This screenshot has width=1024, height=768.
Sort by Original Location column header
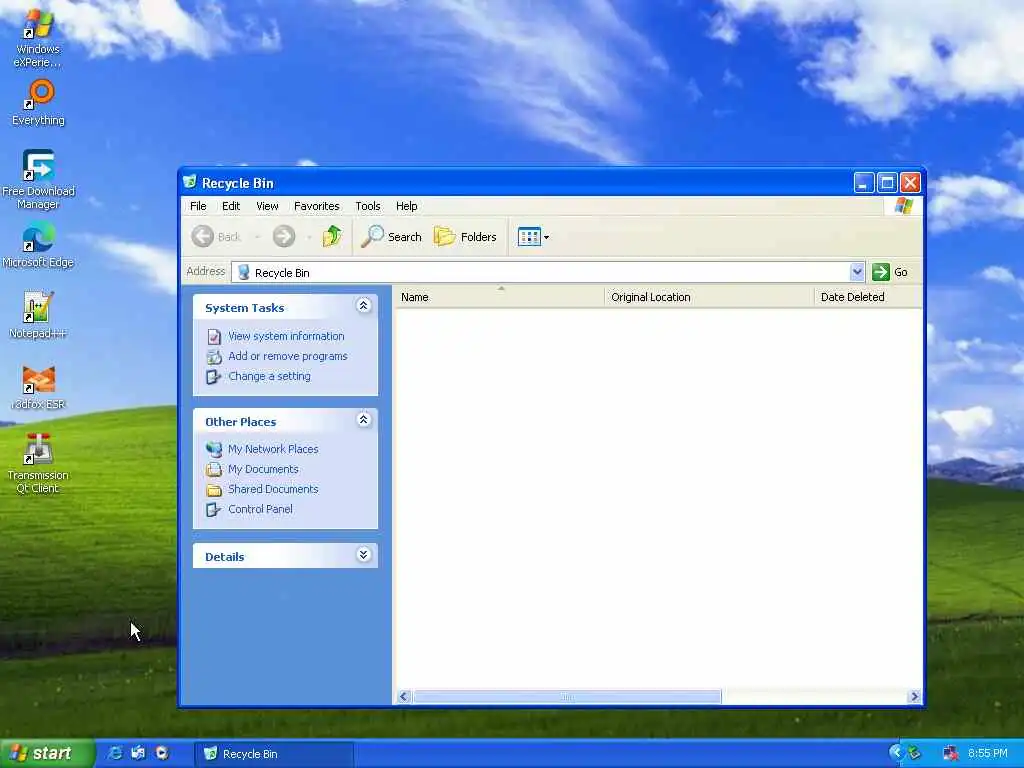(x=709, y=297)
